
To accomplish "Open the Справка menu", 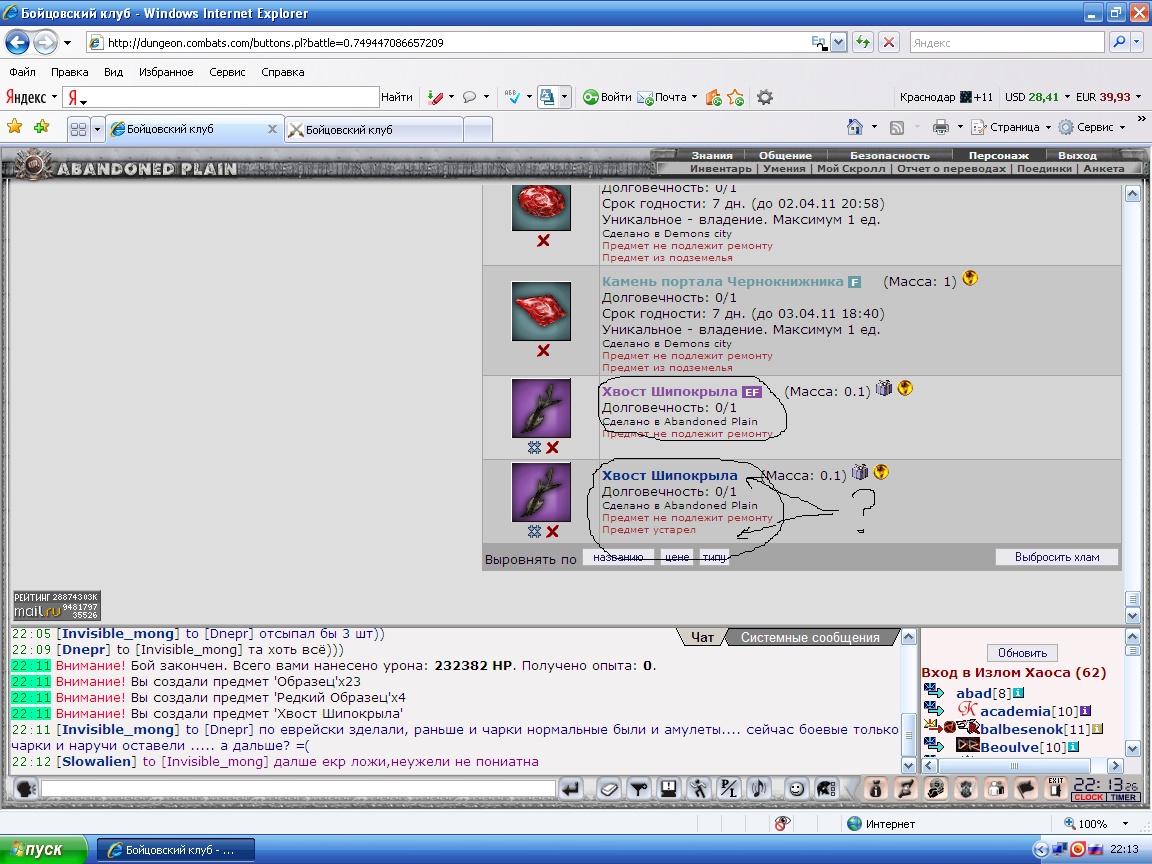I will click(x=282, y=72).
